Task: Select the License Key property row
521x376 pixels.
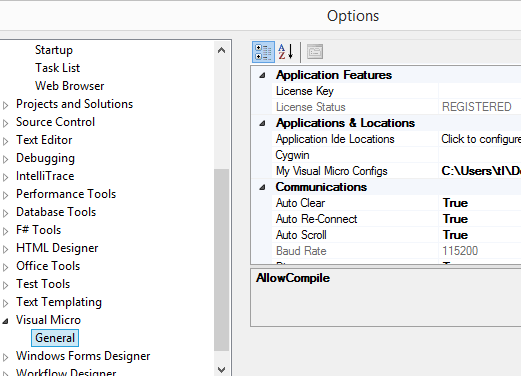Action: coord(396,91)
